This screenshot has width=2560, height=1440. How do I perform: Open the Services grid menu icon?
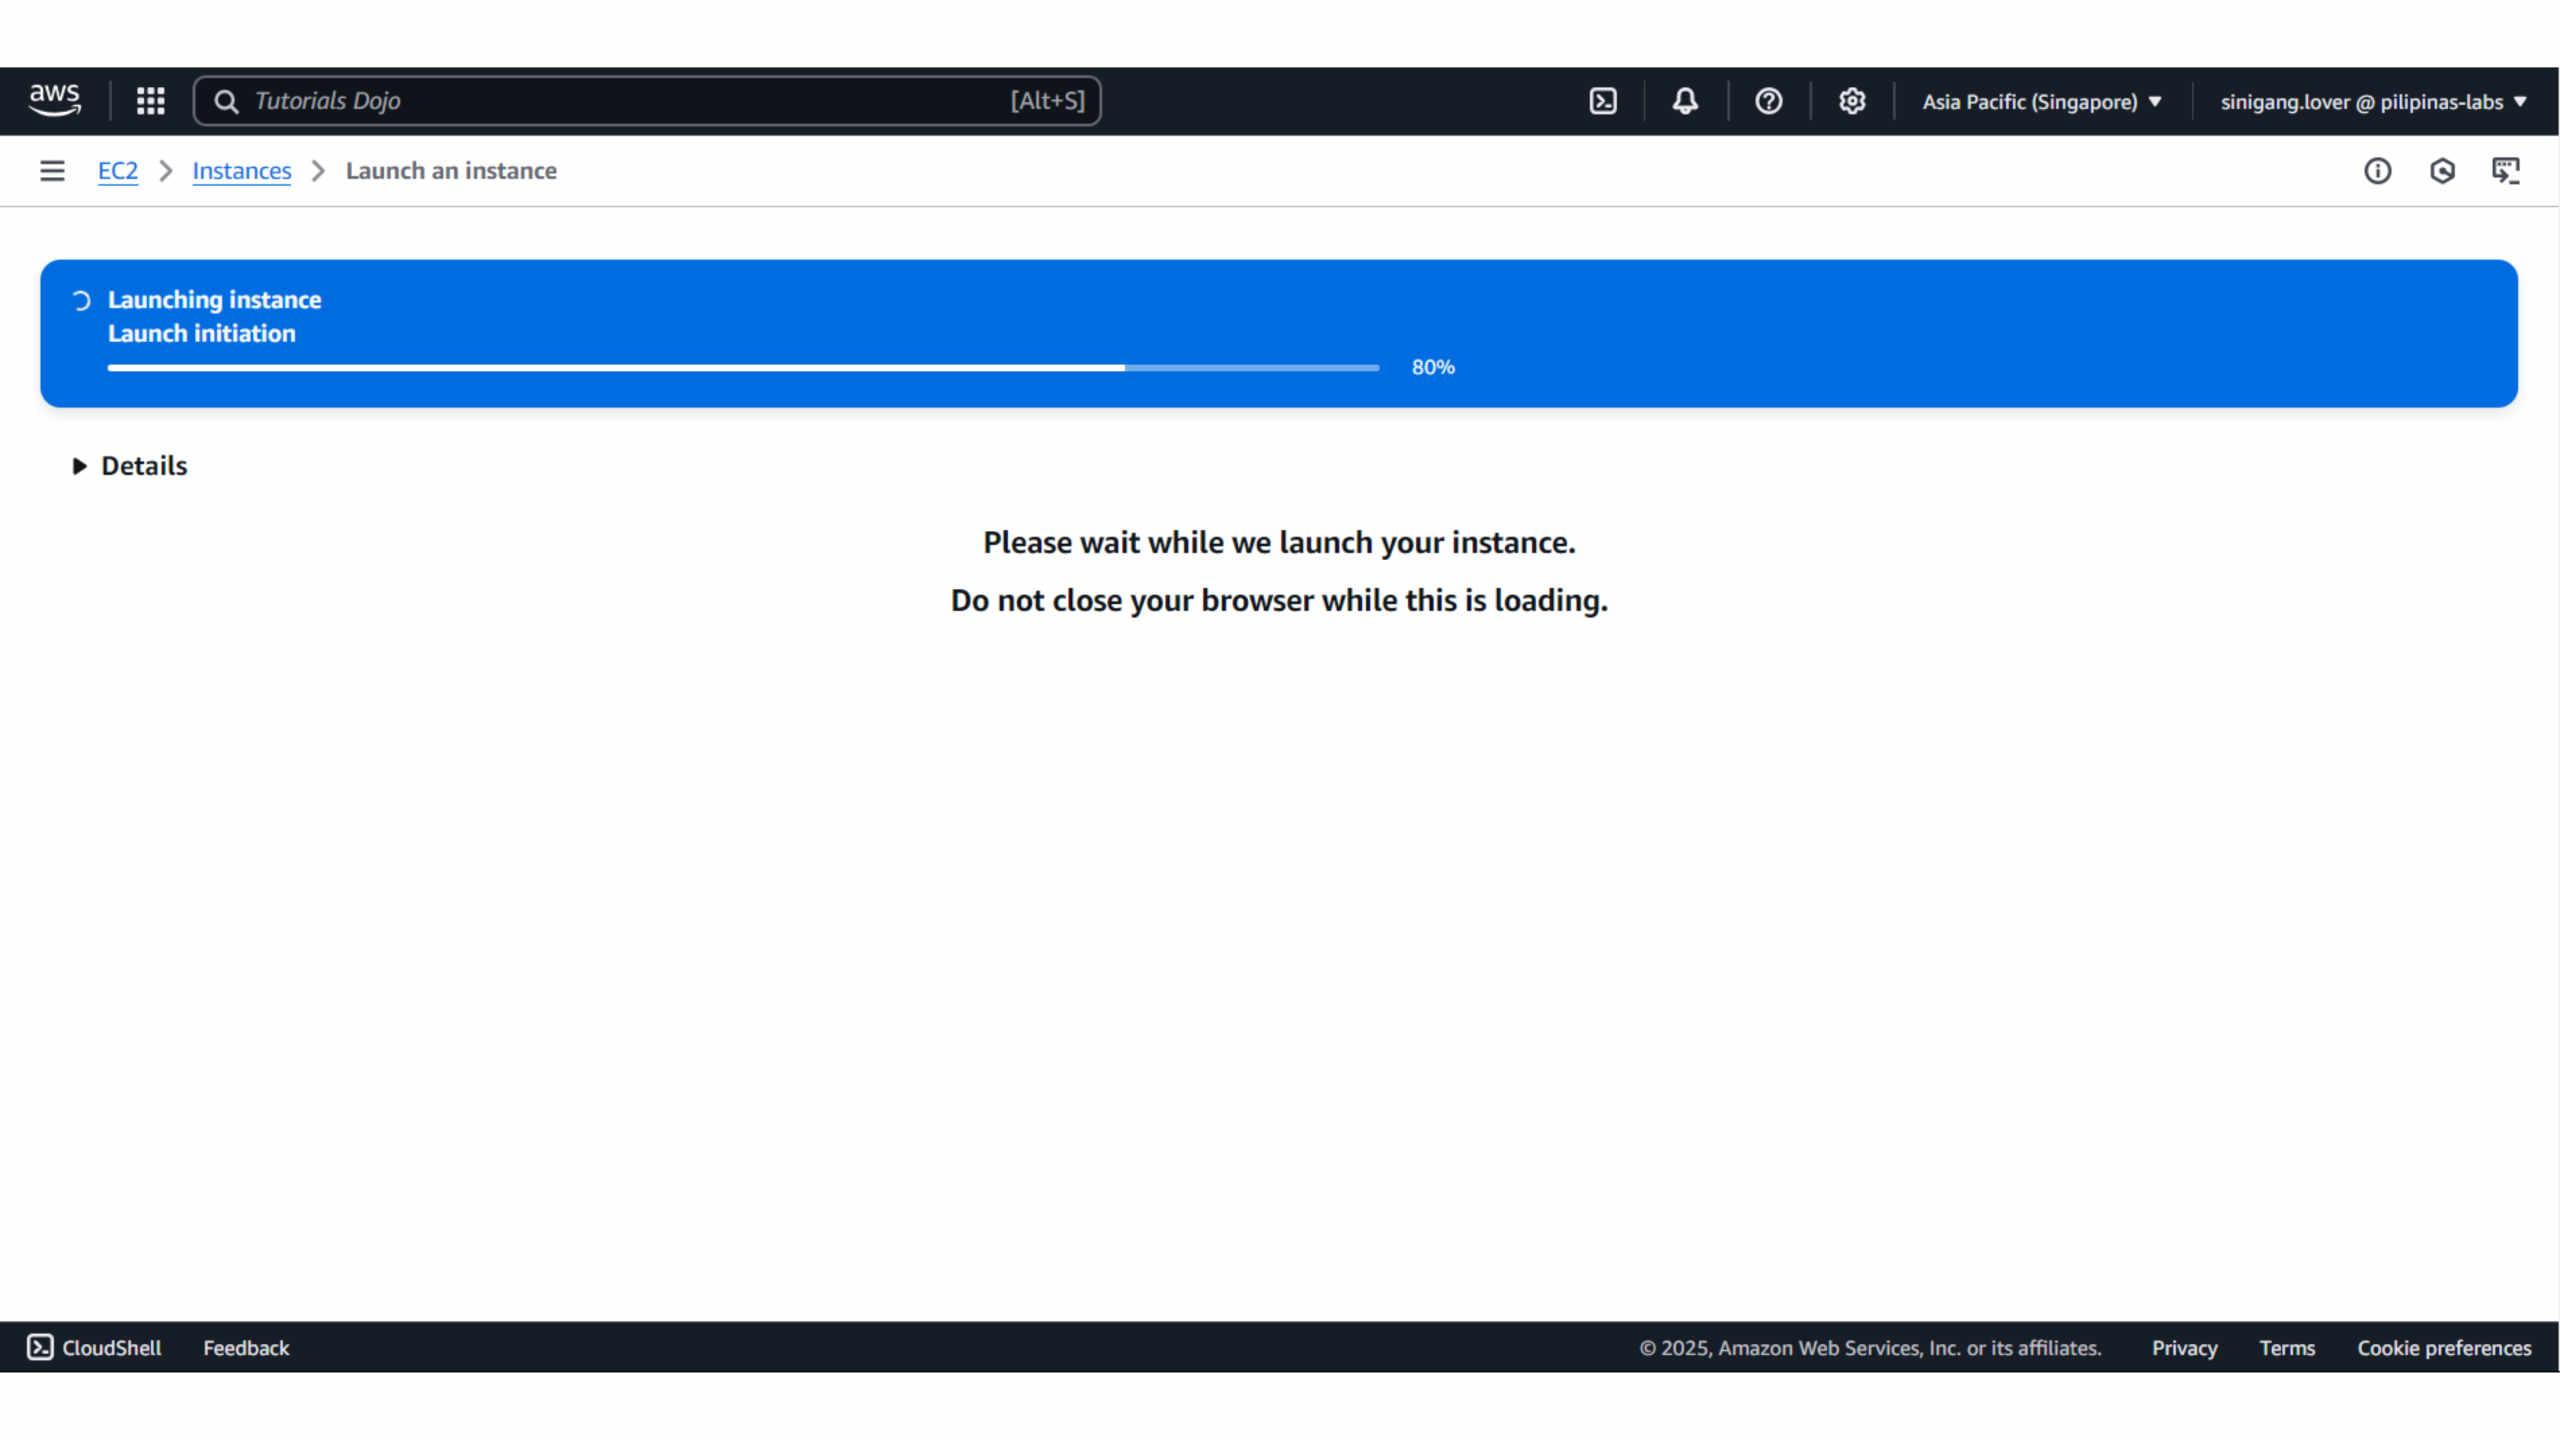point(150,101)
